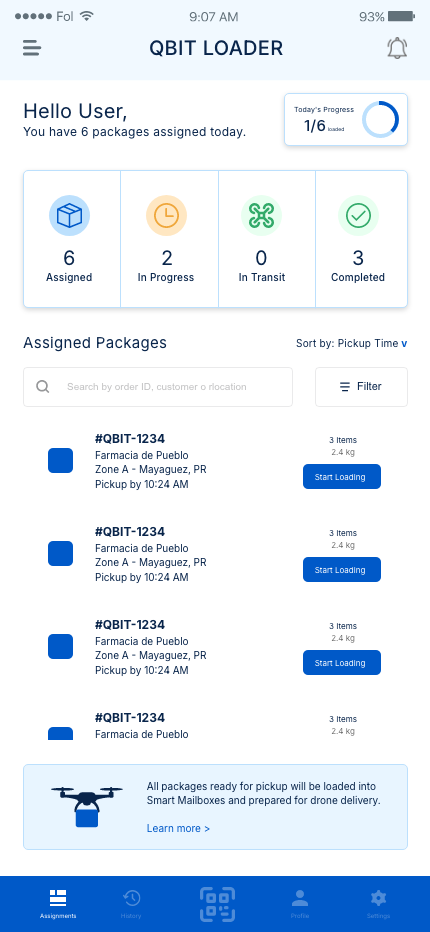Tap the Completed checkmark icon

[358, 215]
